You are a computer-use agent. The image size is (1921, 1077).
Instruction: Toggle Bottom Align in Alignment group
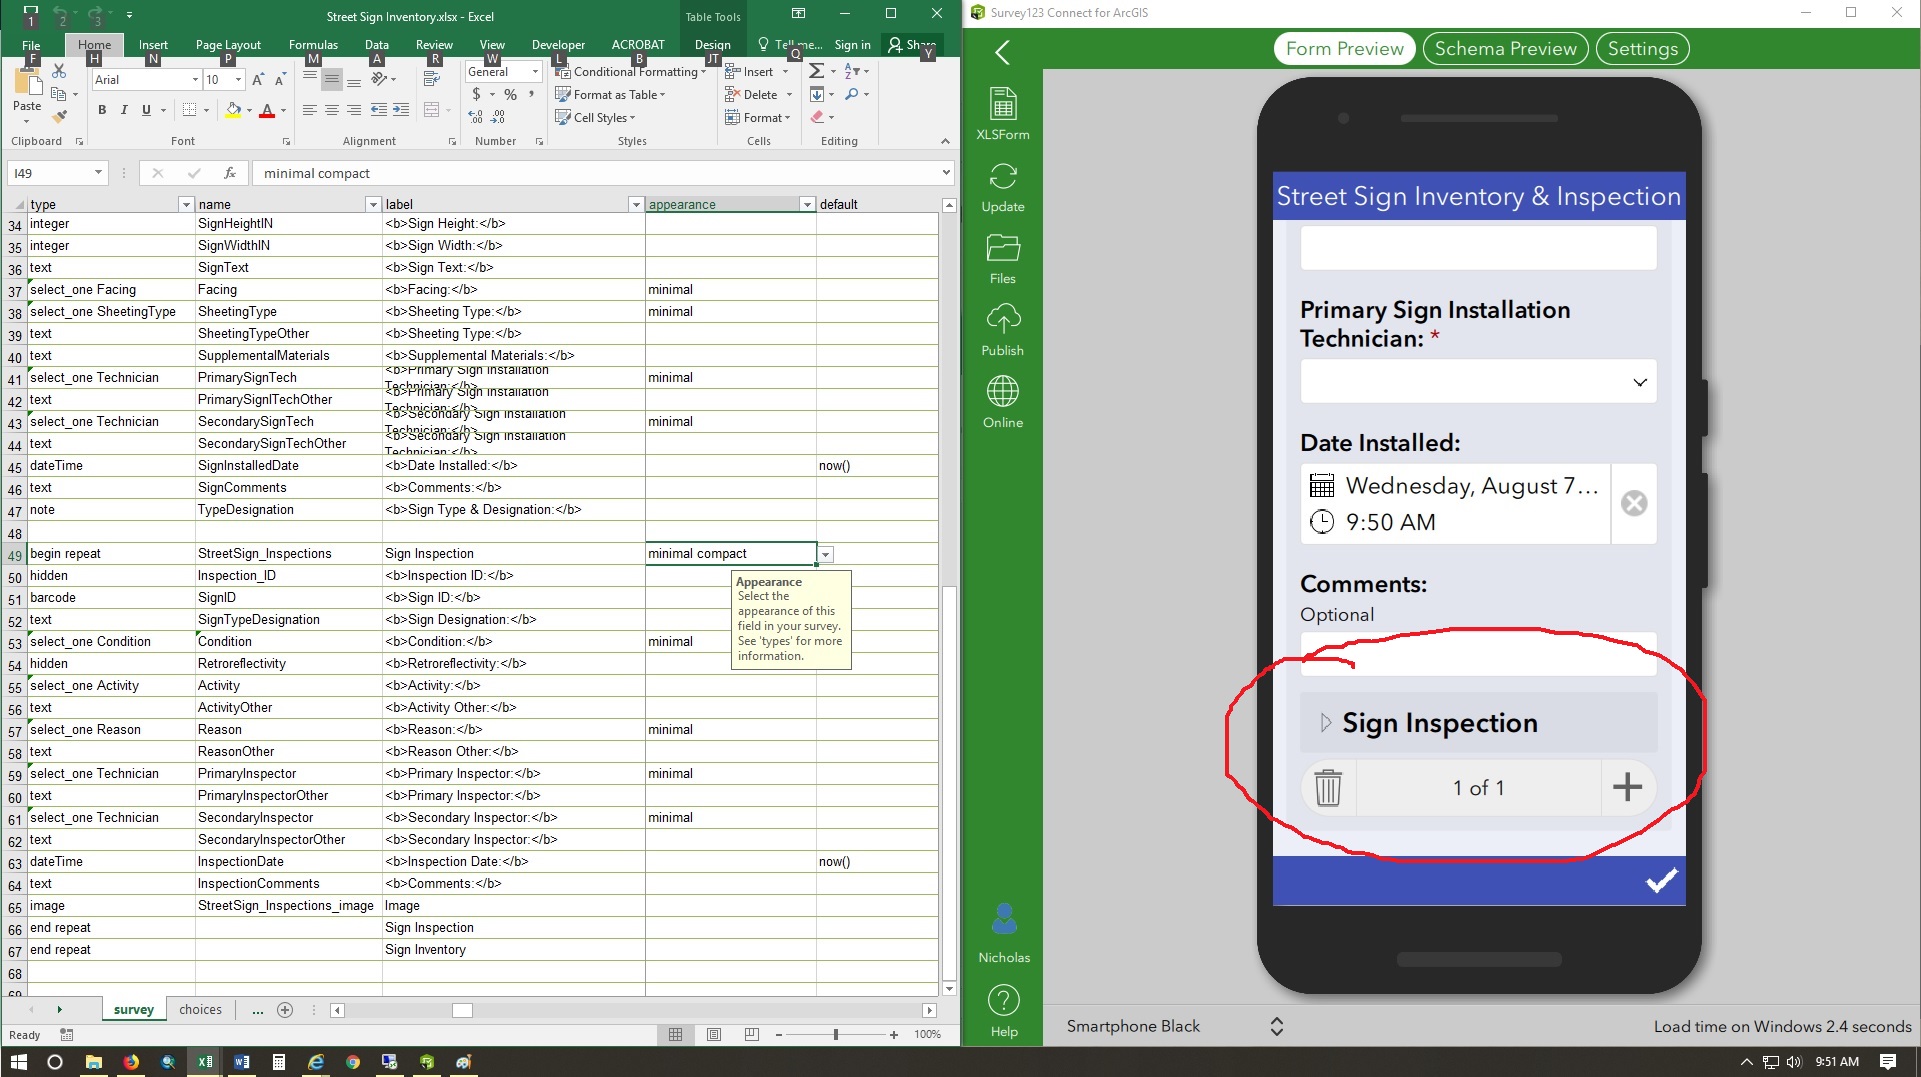[x=354, y=80]
